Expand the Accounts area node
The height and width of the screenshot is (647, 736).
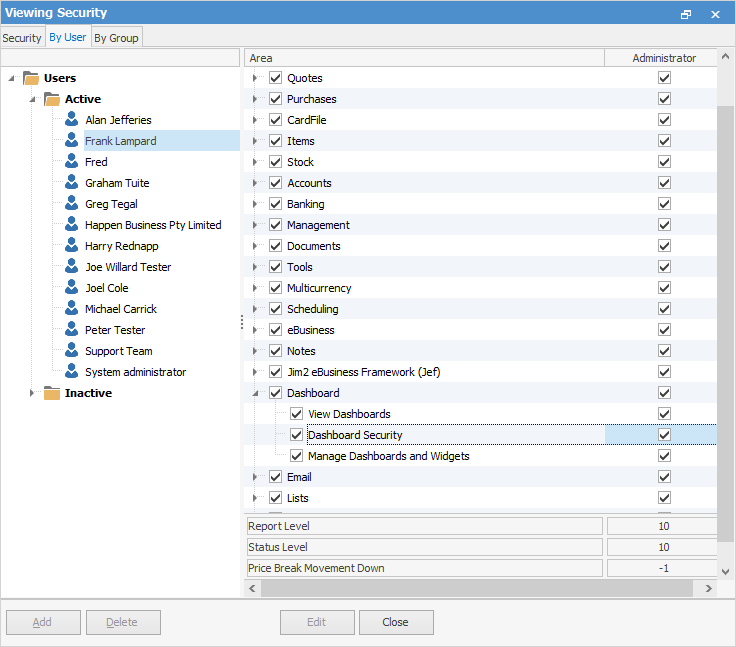coord(254,183)
